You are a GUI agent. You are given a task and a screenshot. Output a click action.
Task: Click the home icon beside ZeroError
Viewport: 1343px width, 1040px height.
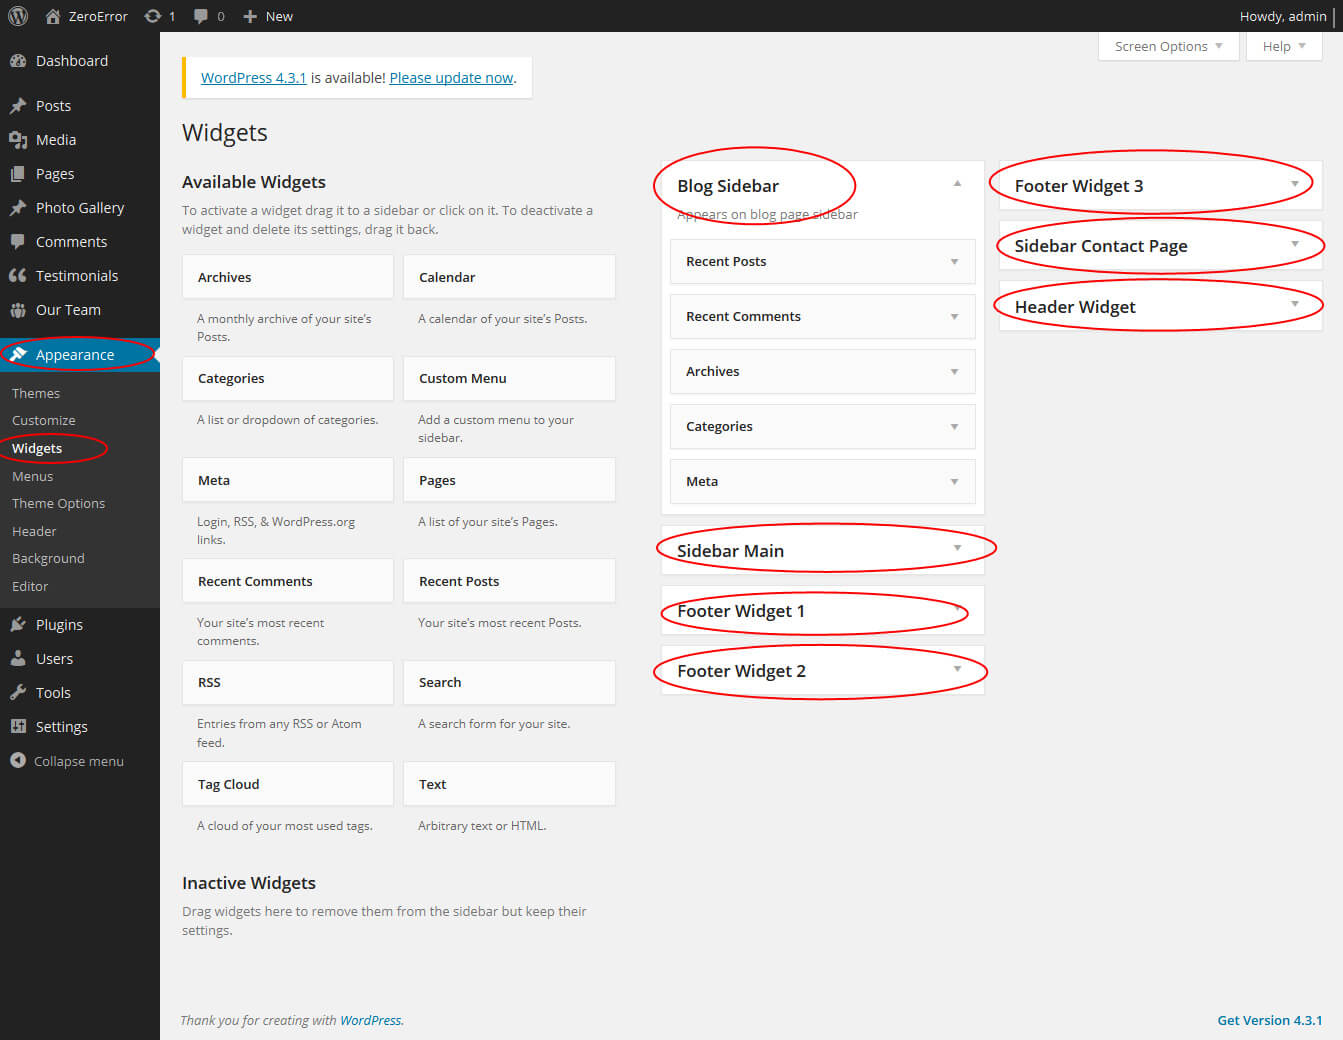[52, 16]
